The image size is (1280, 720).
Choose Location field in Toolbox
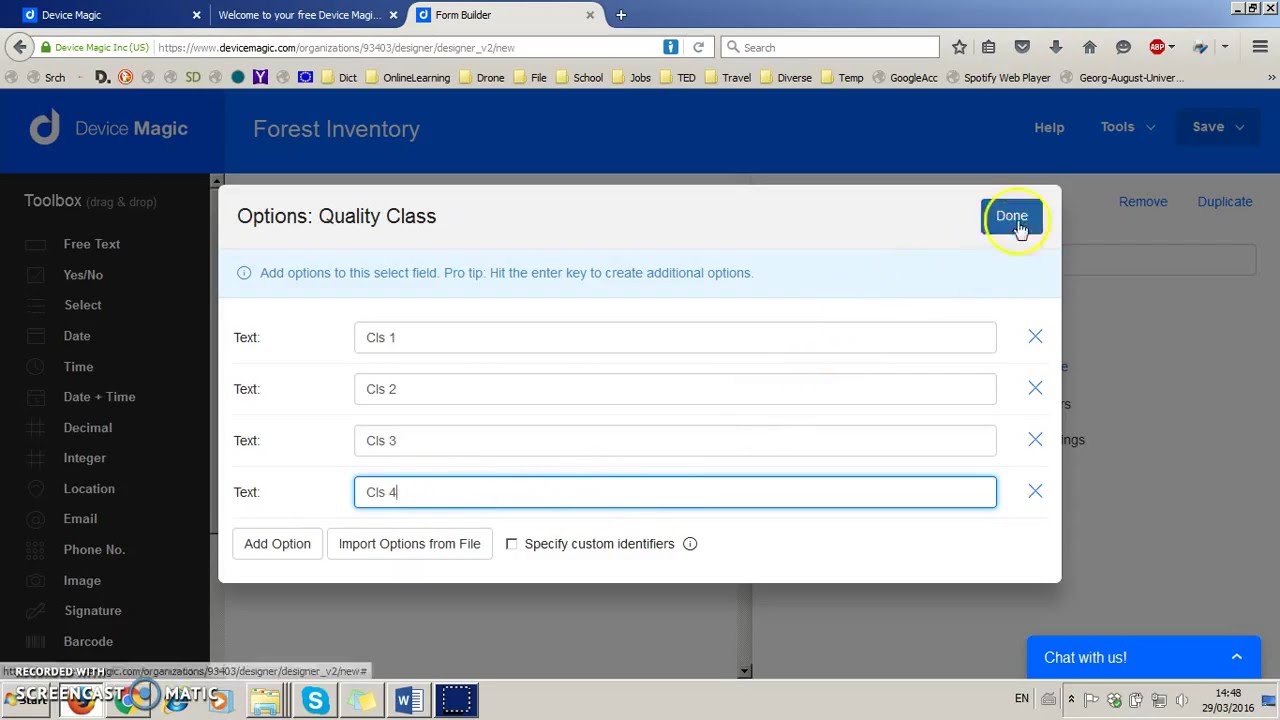click(x=89, y=489)
